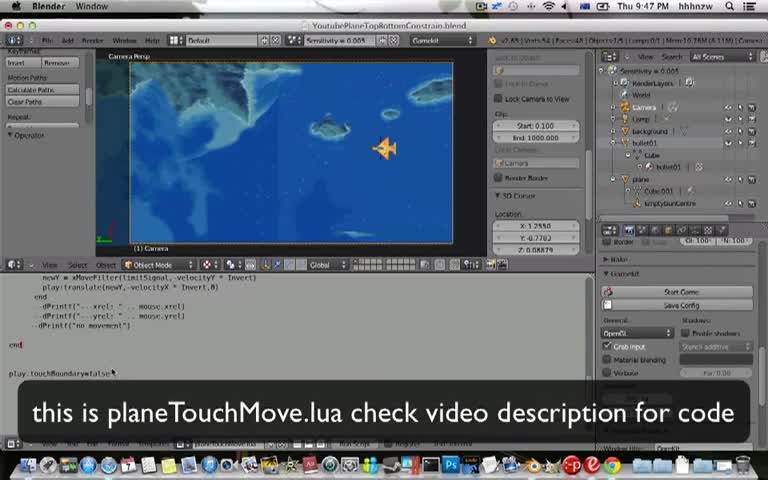The image size is (768, 480).
Task: Open the OpenGL render system dropdown
Action: (638, 333)
